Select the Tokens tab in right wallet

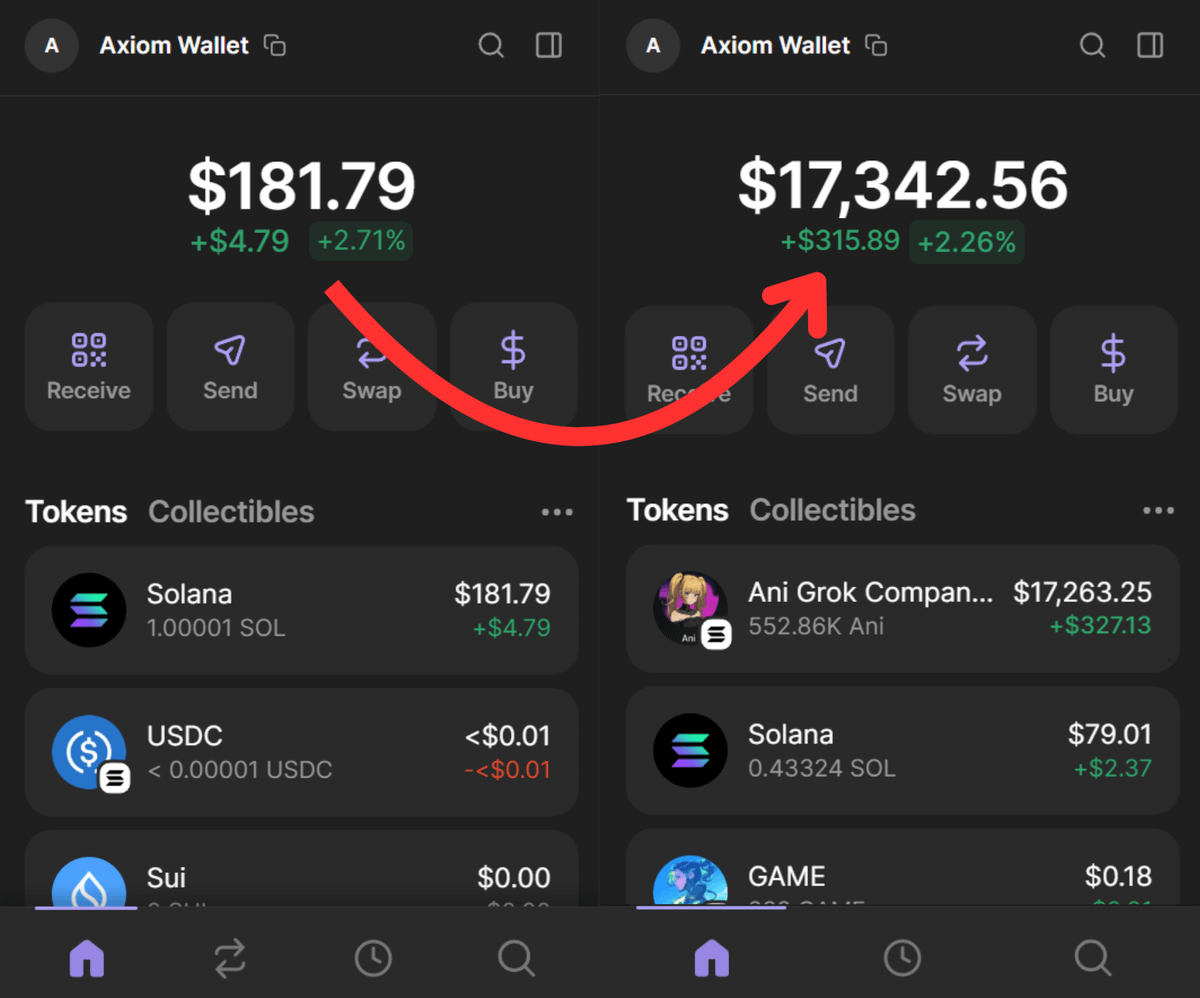[x=678, y=510]
